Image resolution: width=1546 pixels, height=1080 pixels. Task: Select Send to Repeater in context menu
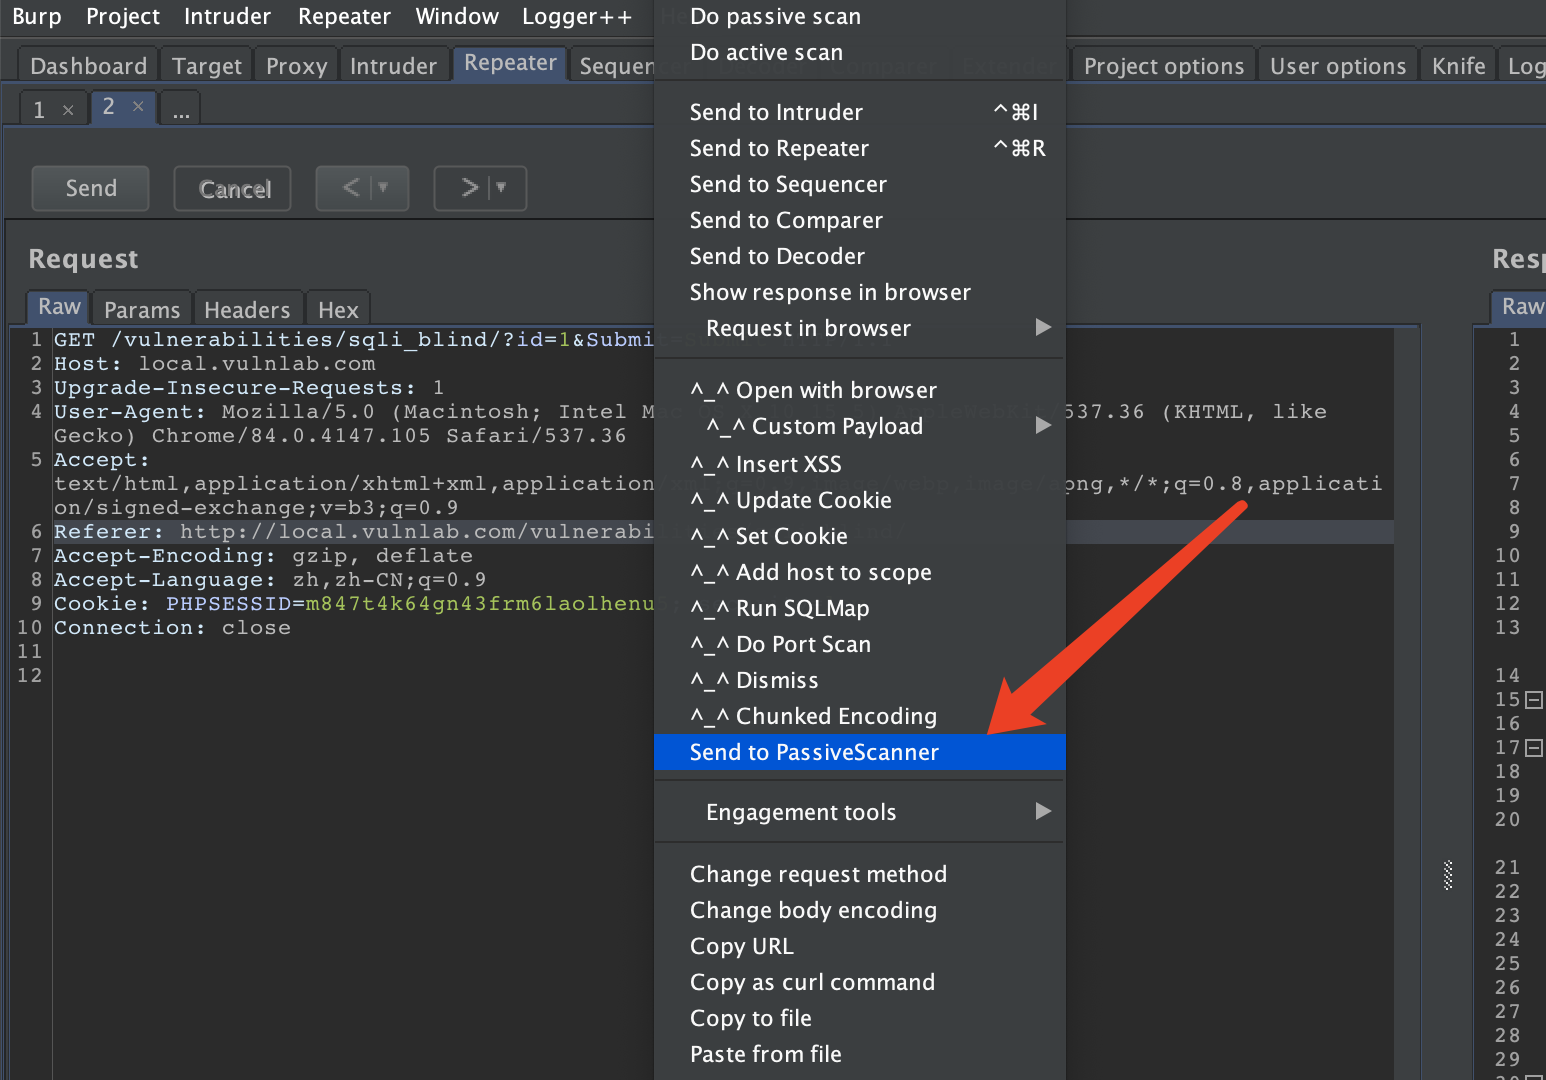pos(860,148)
